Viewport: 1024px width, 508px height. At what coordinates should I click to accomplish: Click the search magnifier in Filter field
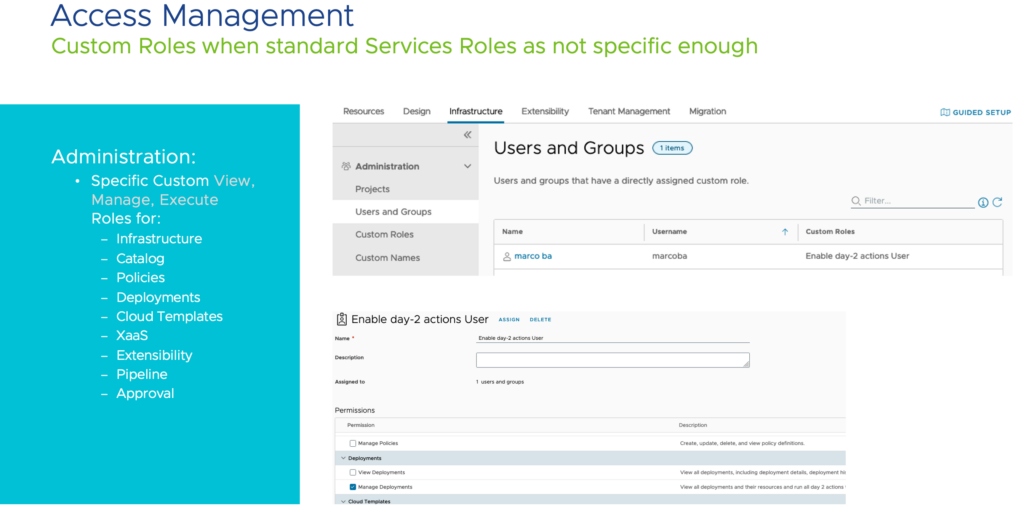point(856,201)
